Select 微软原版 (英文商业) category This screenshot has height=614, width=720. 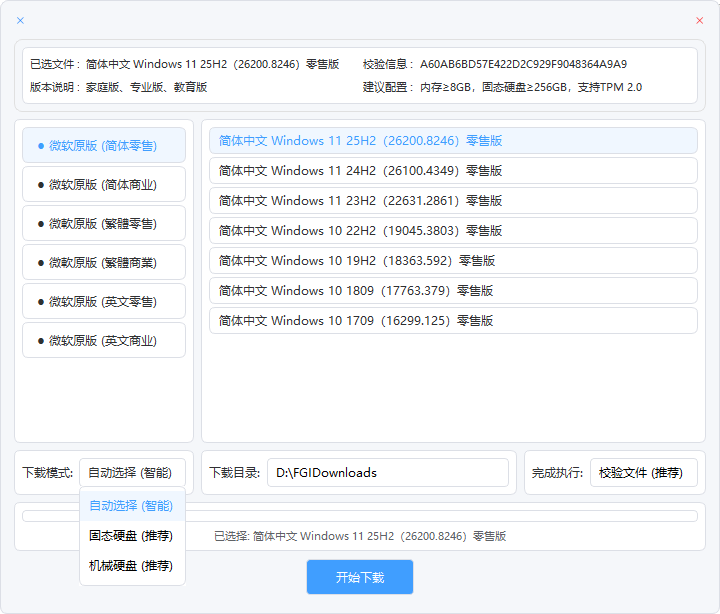104,341
